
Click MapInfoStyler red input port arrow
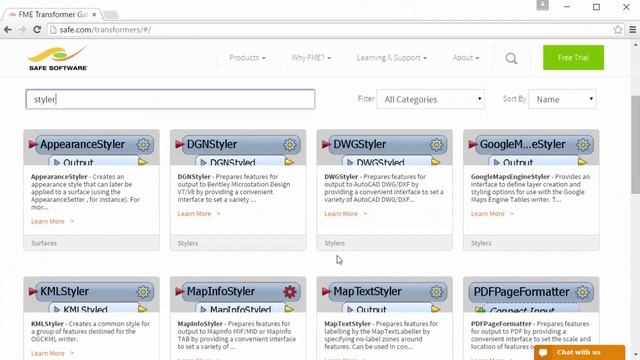pyautogui.click(x=179, y=291)
